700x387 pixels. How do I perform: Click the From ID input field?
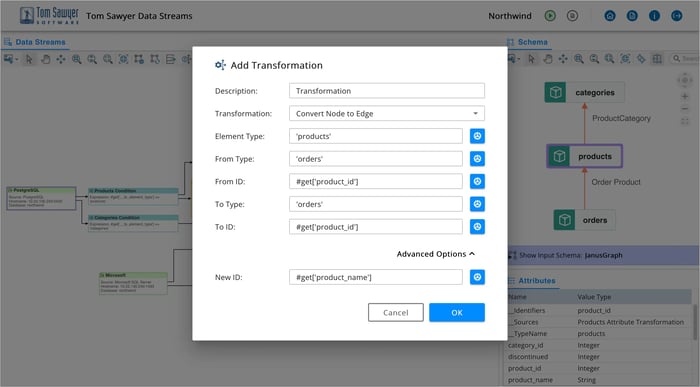(x=376, y=181)
